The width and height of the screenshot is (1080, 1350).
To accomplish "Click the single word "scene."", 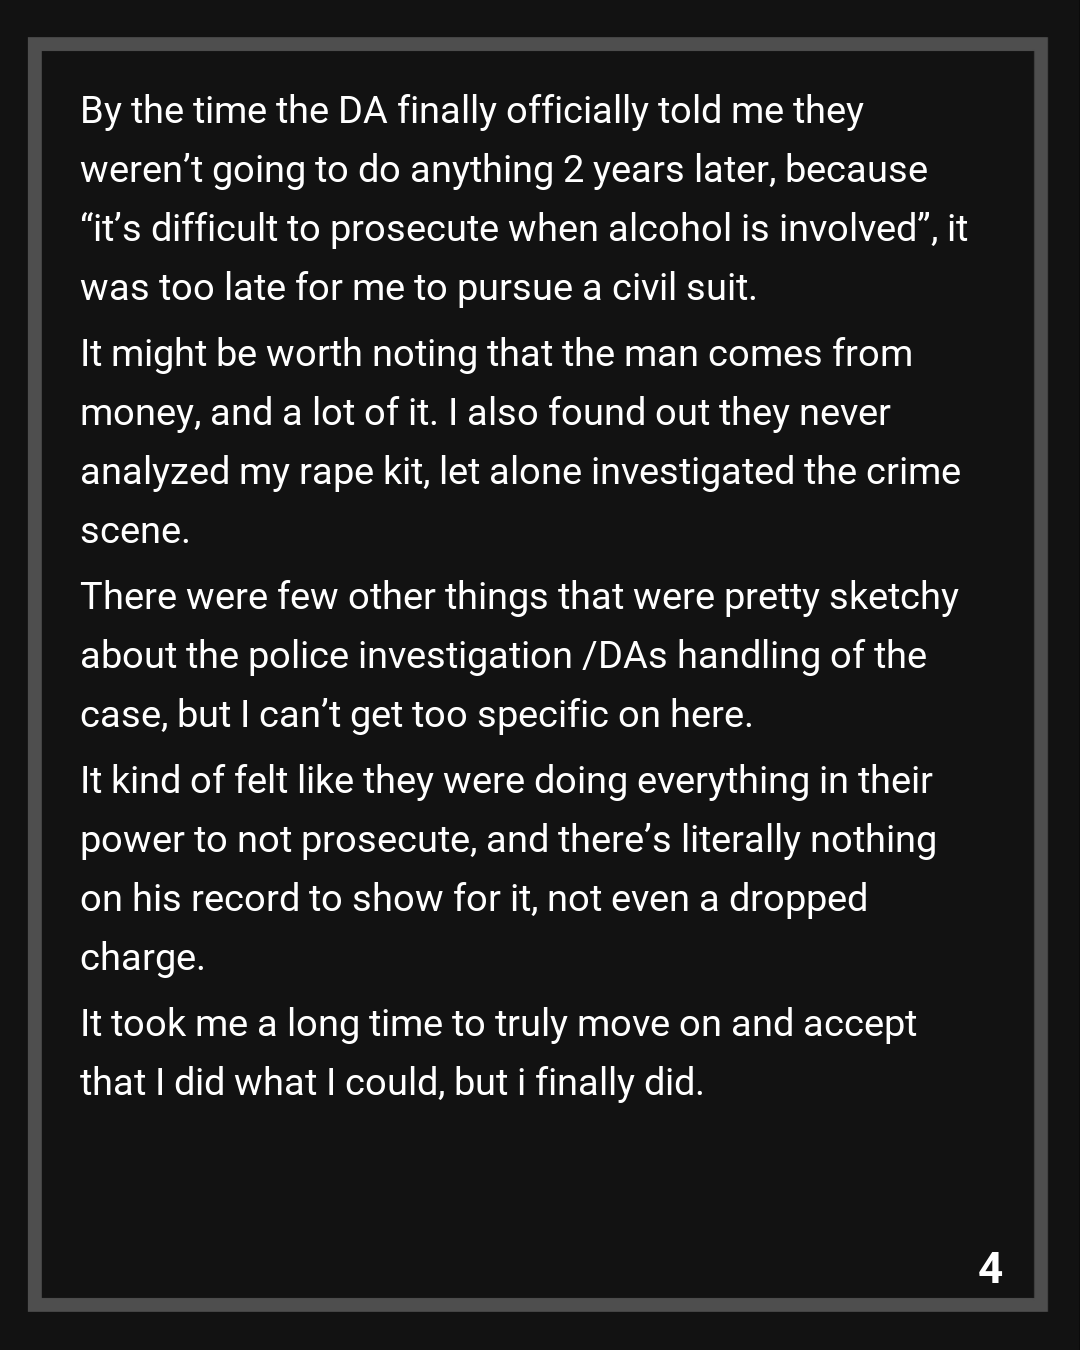I will tap(135, 531).
